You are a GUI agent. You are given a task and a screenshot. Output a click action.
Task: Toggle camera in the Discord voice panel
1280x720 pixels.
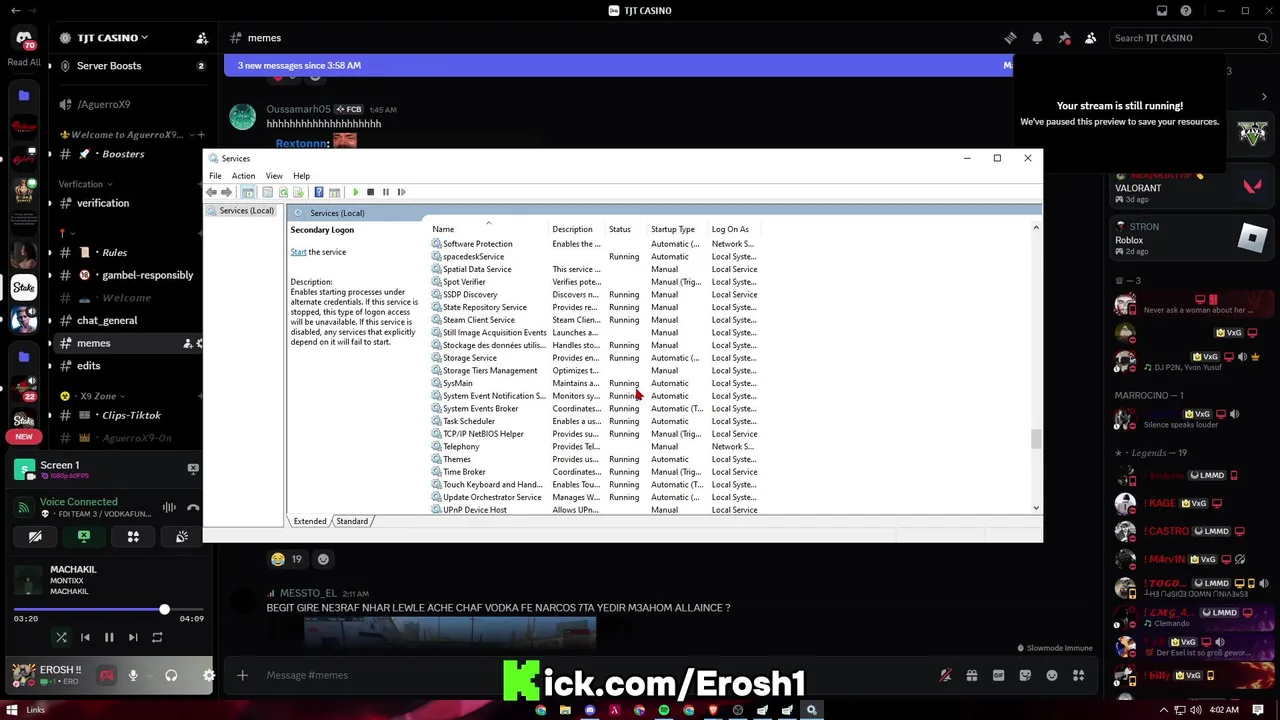pos(35,537)
